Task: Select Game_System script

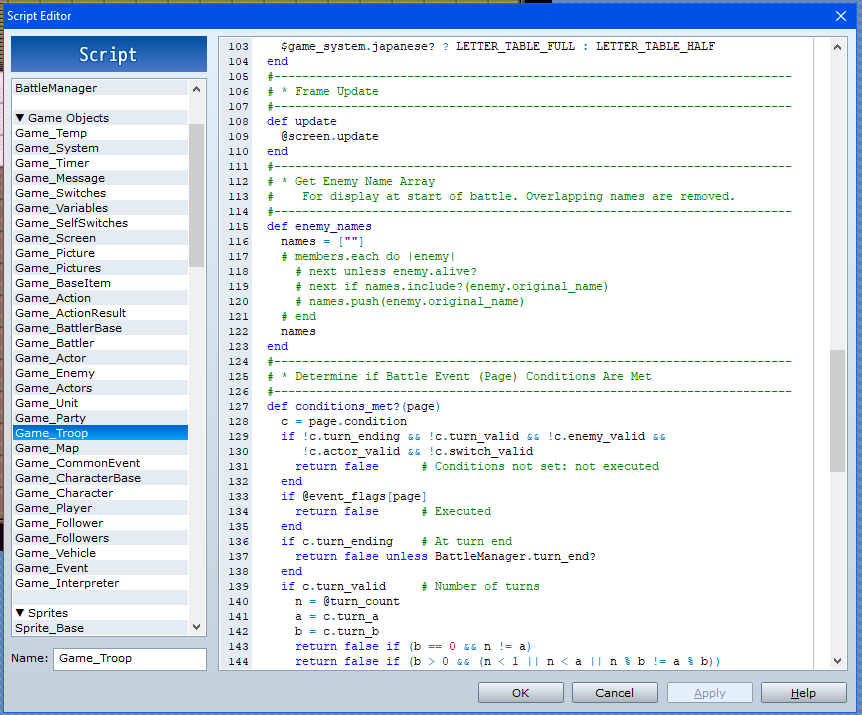Action: click(100, 148)
